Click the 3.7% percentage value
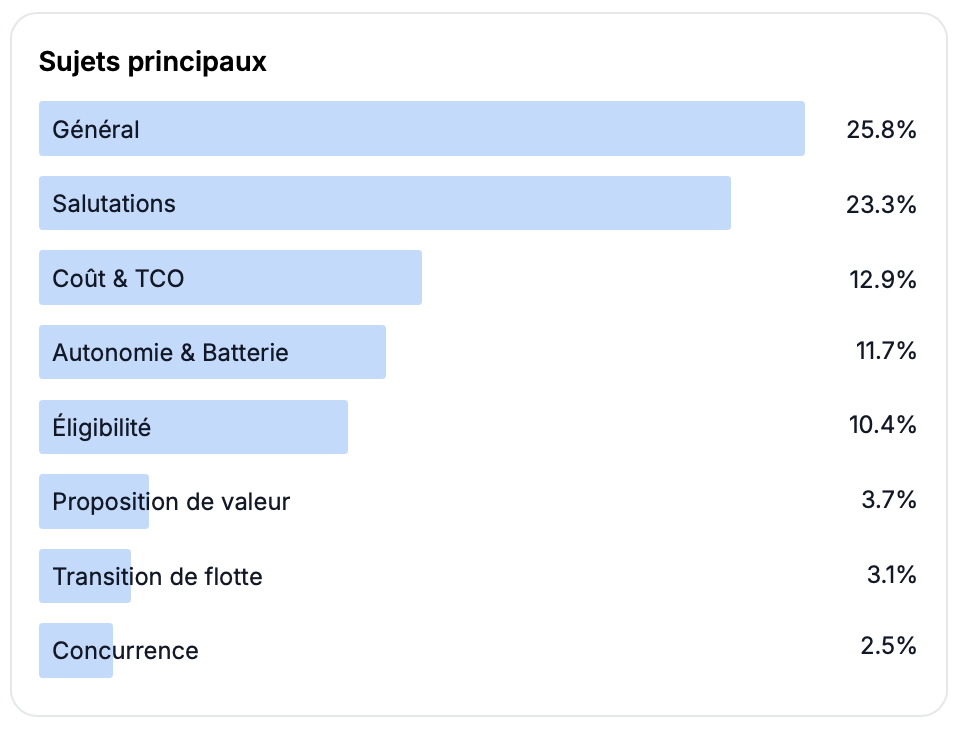The height and width of the screenshot is (742, 970). (888, 500)
